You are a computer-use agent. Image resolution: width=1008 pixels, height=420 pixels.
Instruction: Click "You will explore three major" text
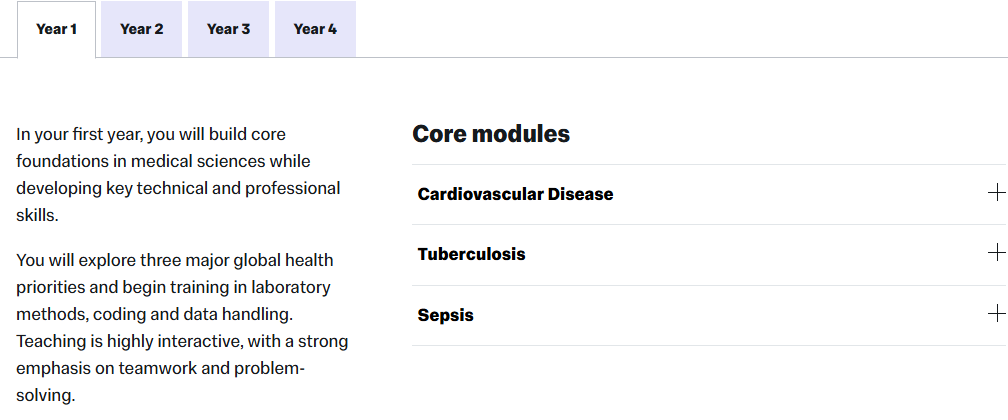(x=120, y=260)
